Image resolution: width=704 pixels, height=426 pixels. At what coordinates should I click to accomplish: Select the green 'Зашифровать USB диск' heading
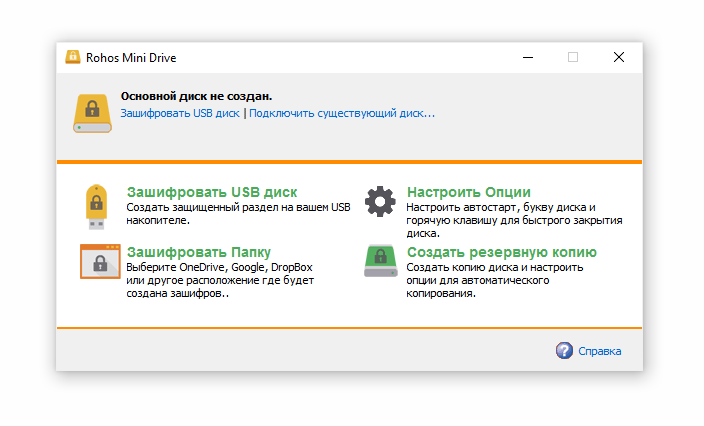coord(211,192)
